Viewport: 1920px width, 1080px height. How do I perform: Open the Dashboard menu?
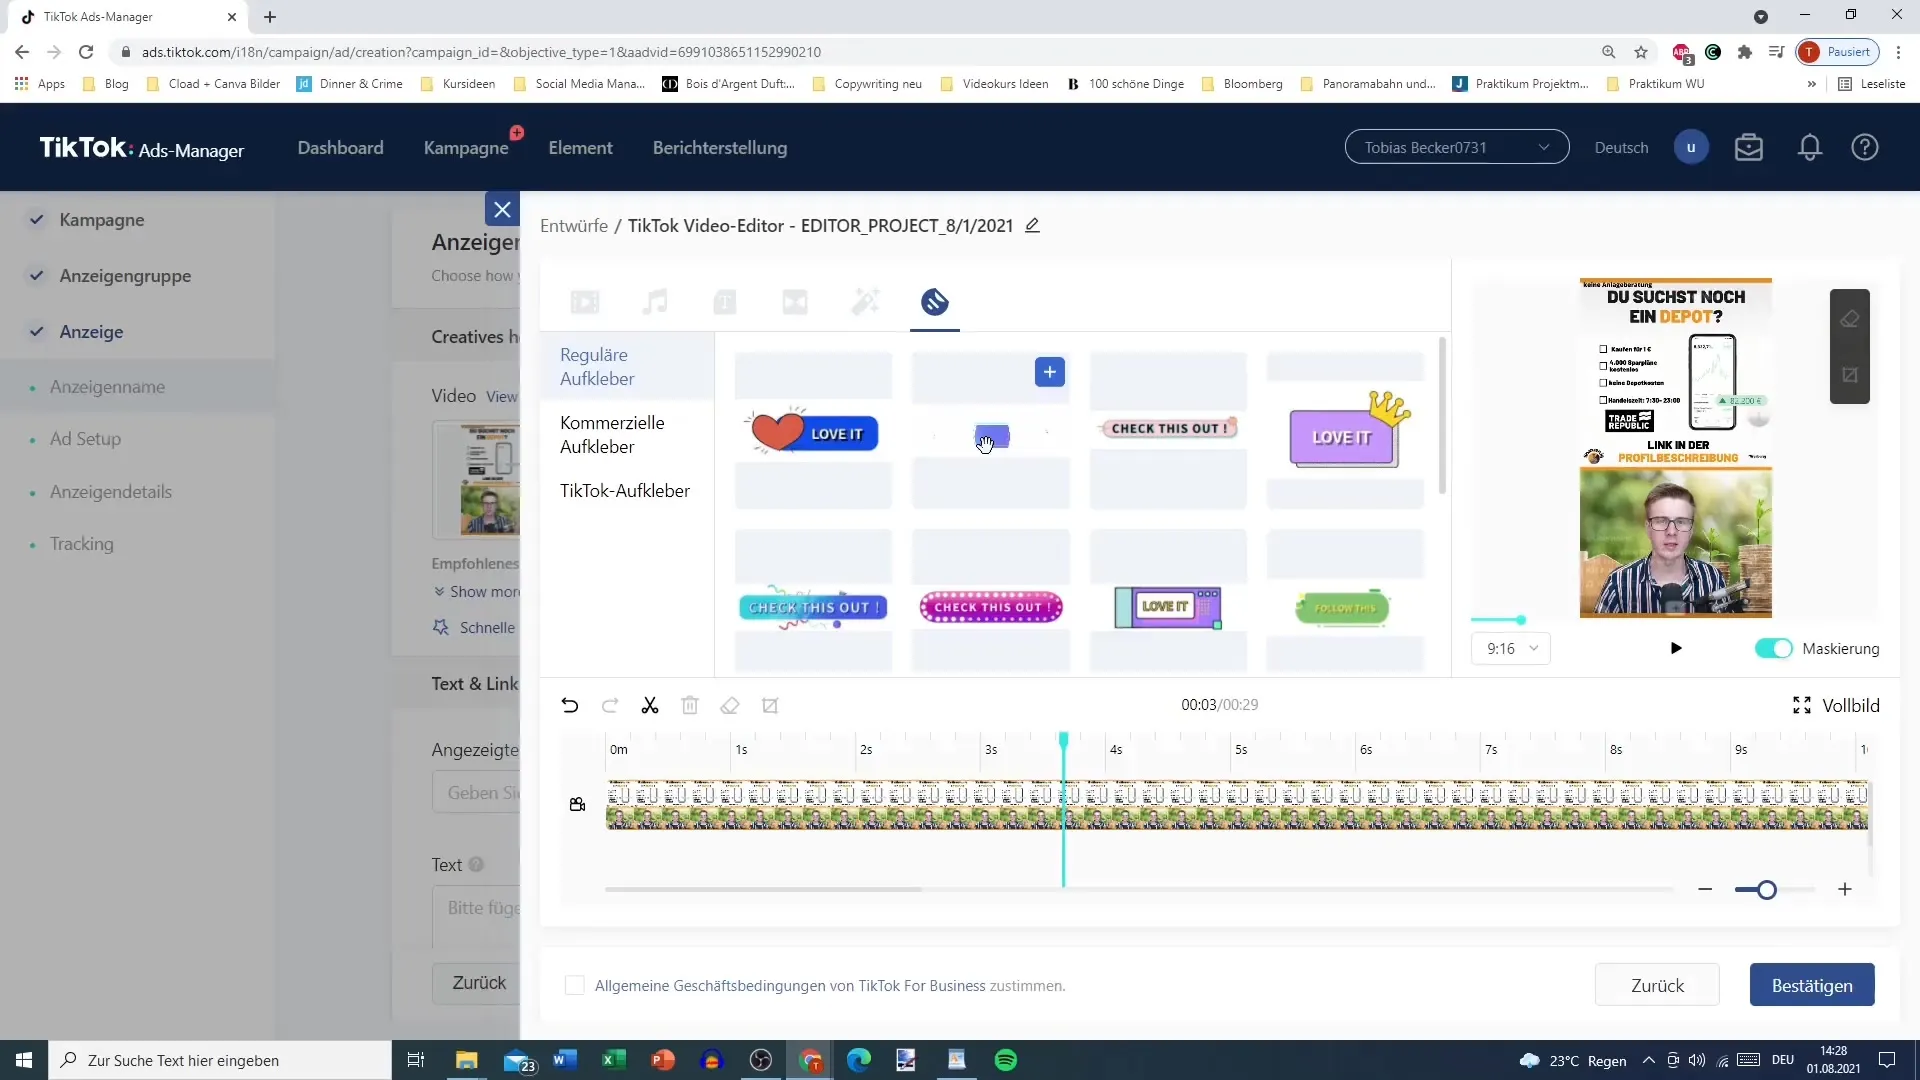tap(340, 148)
